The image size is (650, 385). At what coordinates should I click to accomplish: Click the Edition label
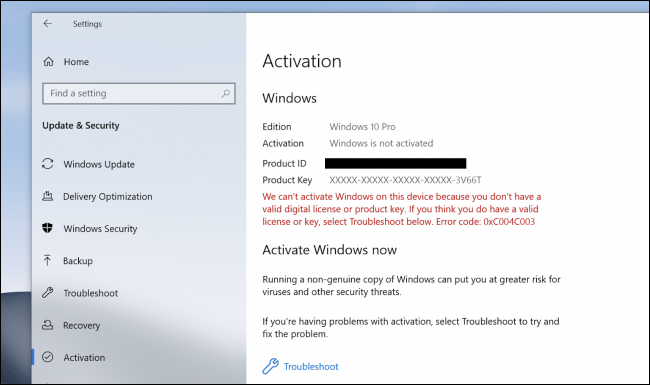pyautogui.click(x=277, y=126)
